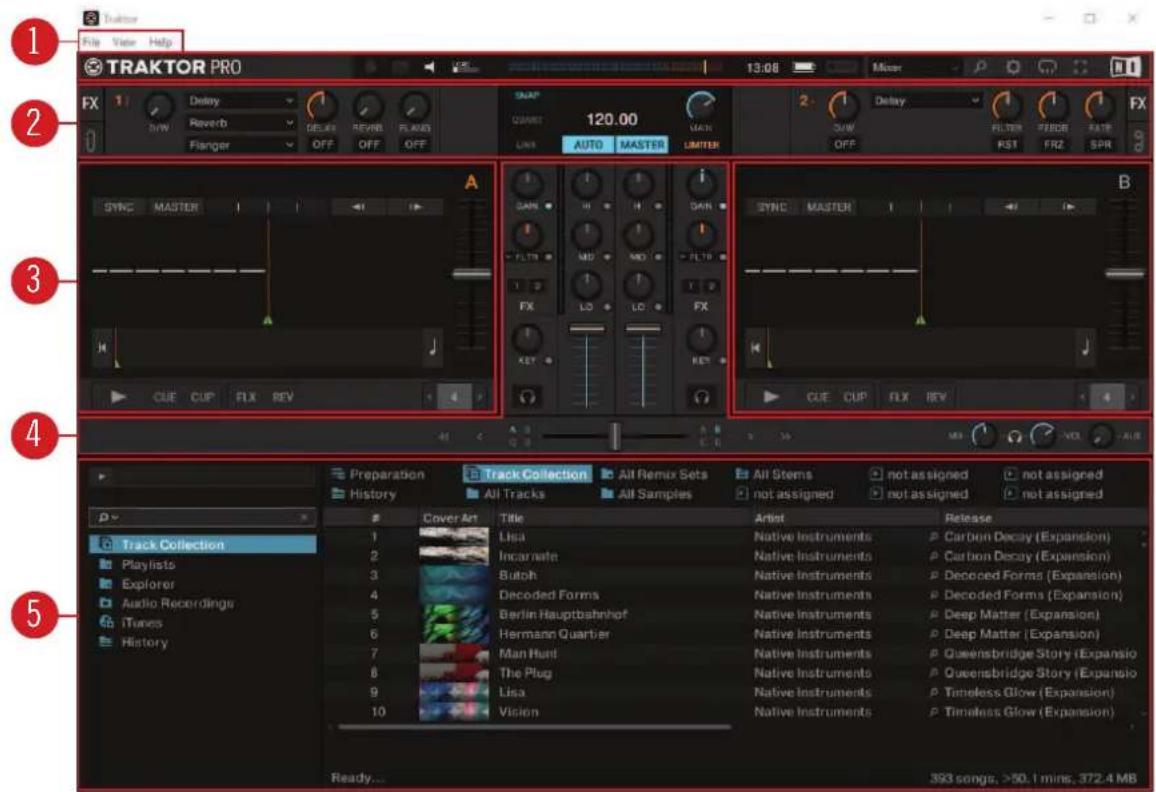This screenshot has height=792, width=1156.
Task: Toggle the clock MASTER button beside AUTO
Action: coord(642,145)
